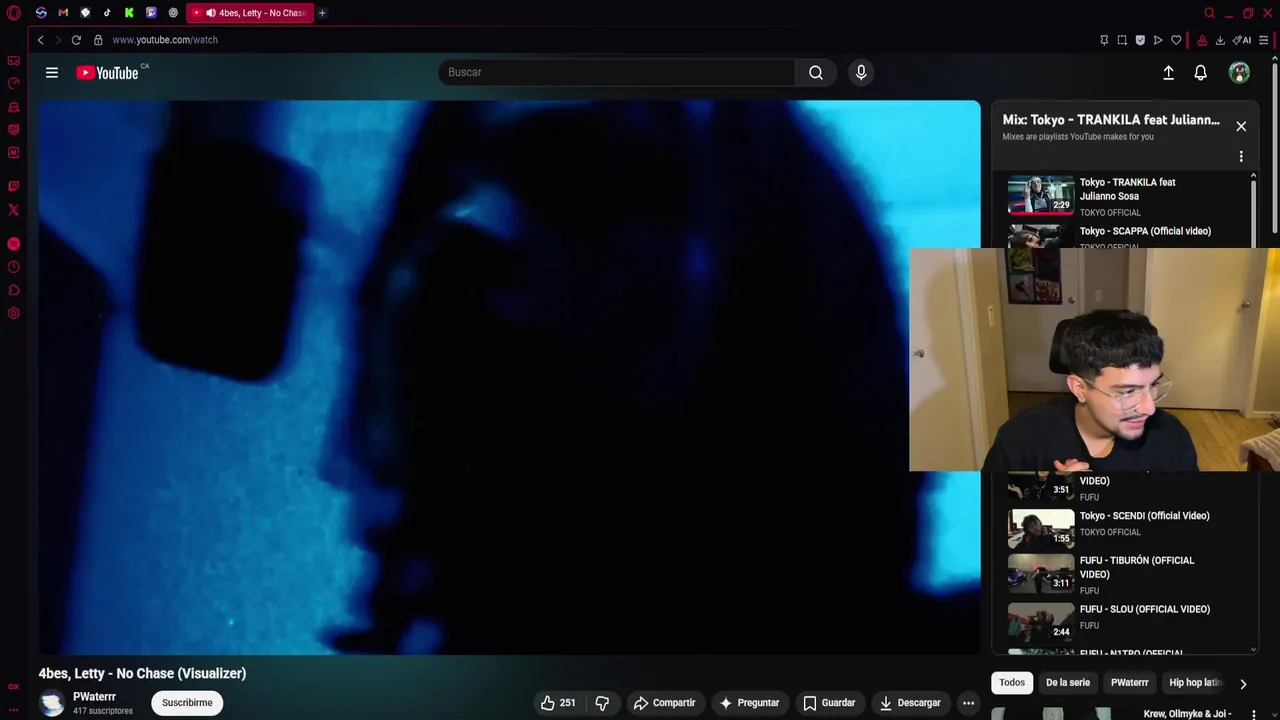The width and height of the screenshot is (1280, 720).
Task: Save video with Guardar button
Action: [x=829, y=703]
